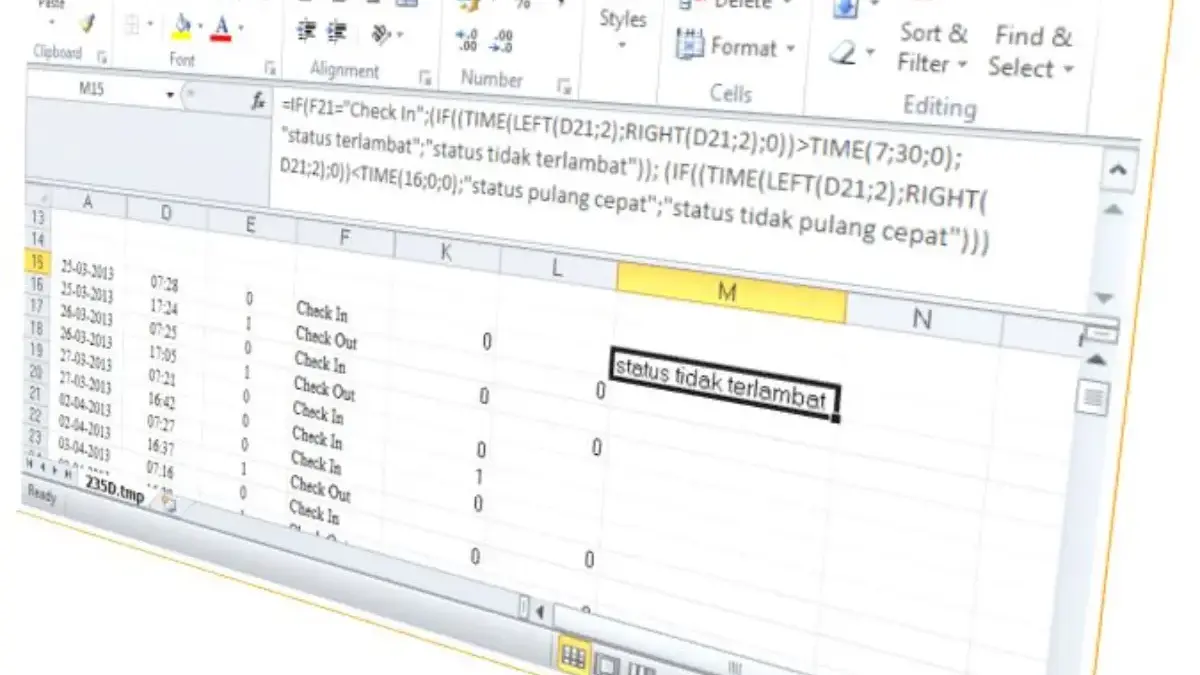Select the cell with time 17:05
1200x675 pixels.
click(162, 352)
